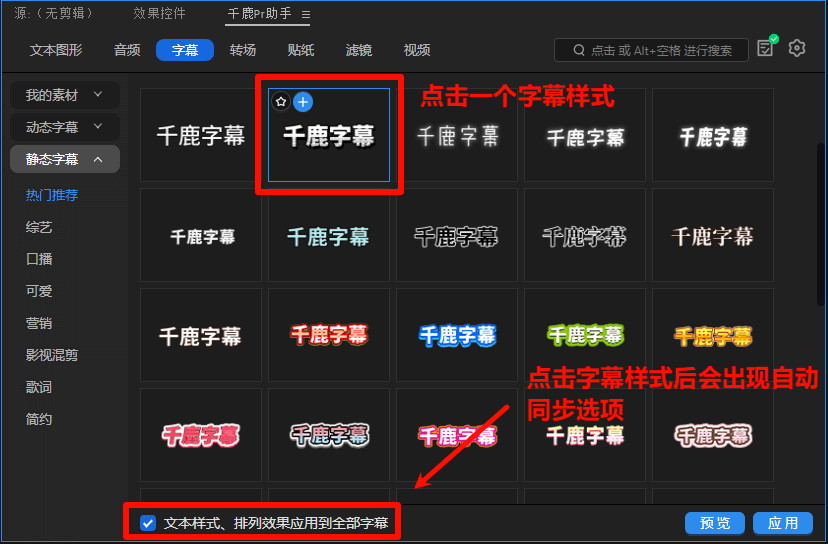Select the 口播 category
The image size is (828, 544).
tap(39, 259)
